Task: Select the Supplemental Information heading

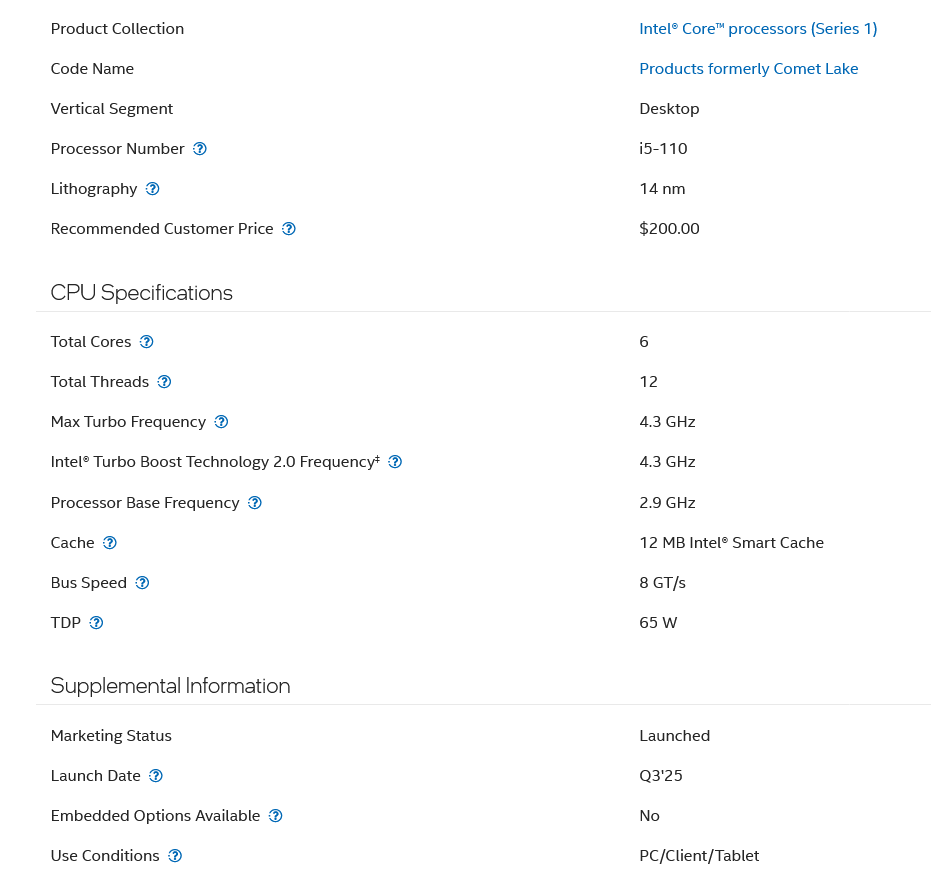Action: 170,685
